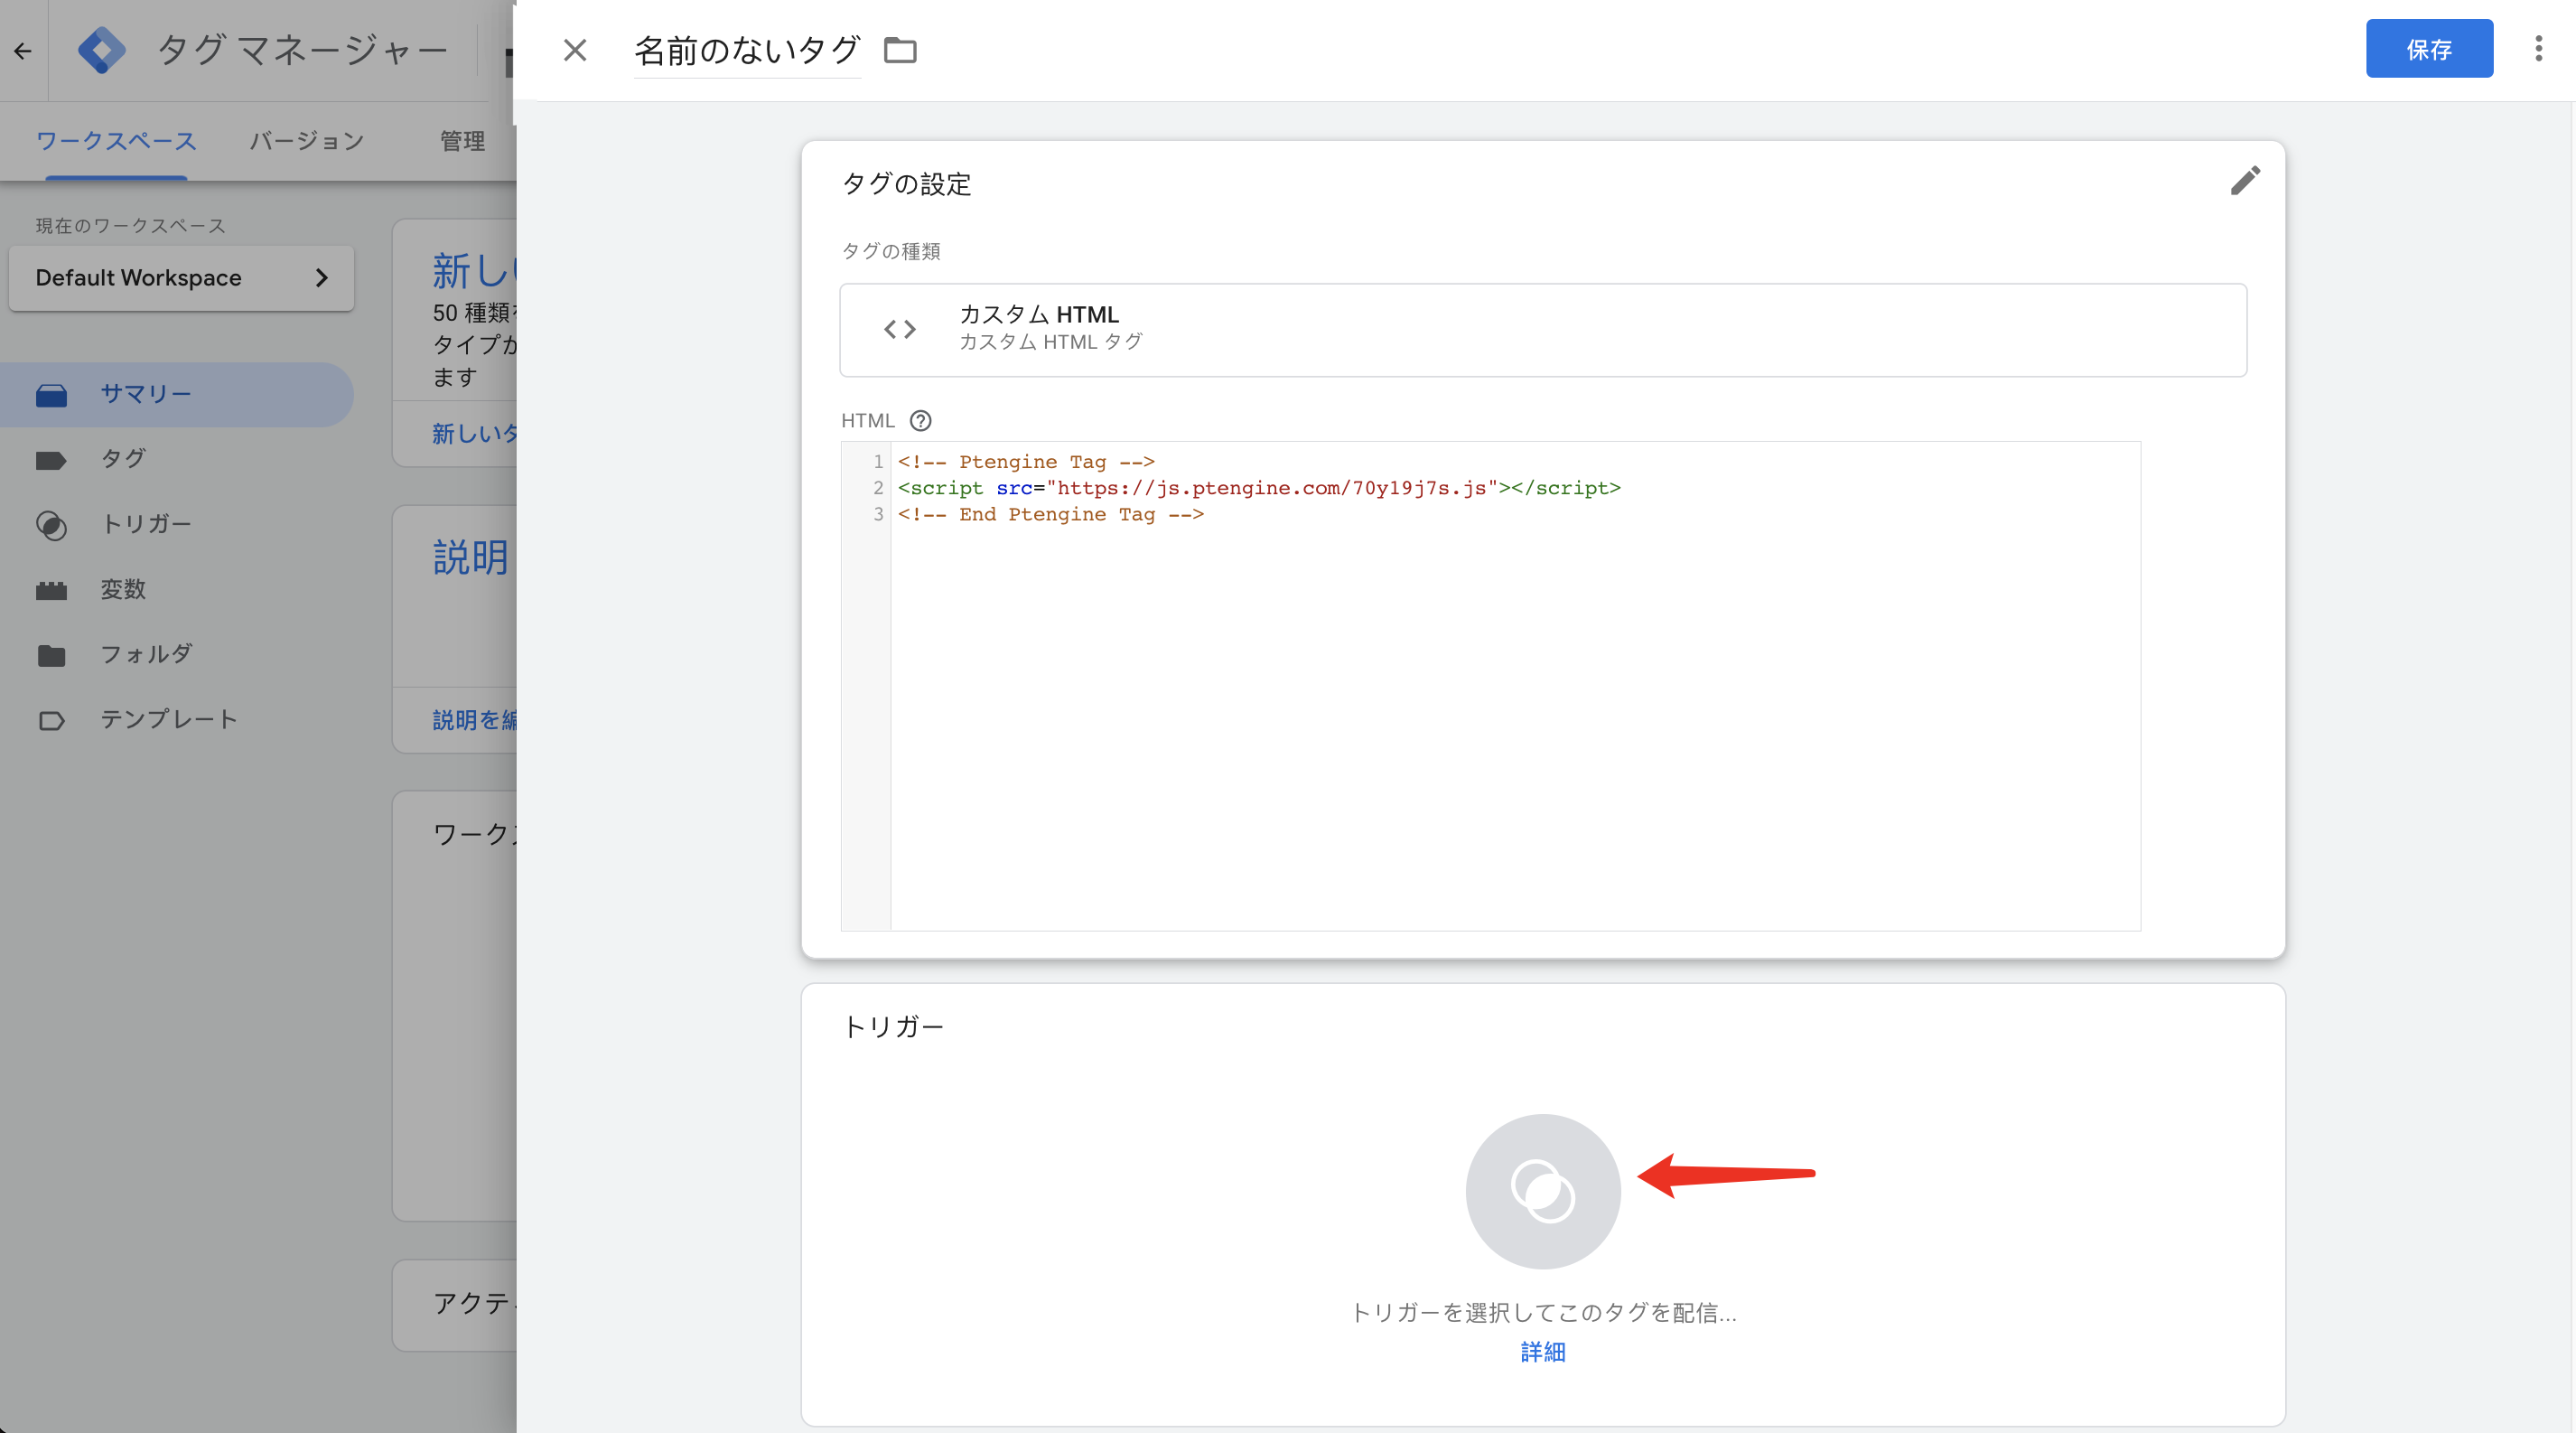Click the 説明を編集 link in background

tap(475, 720)
